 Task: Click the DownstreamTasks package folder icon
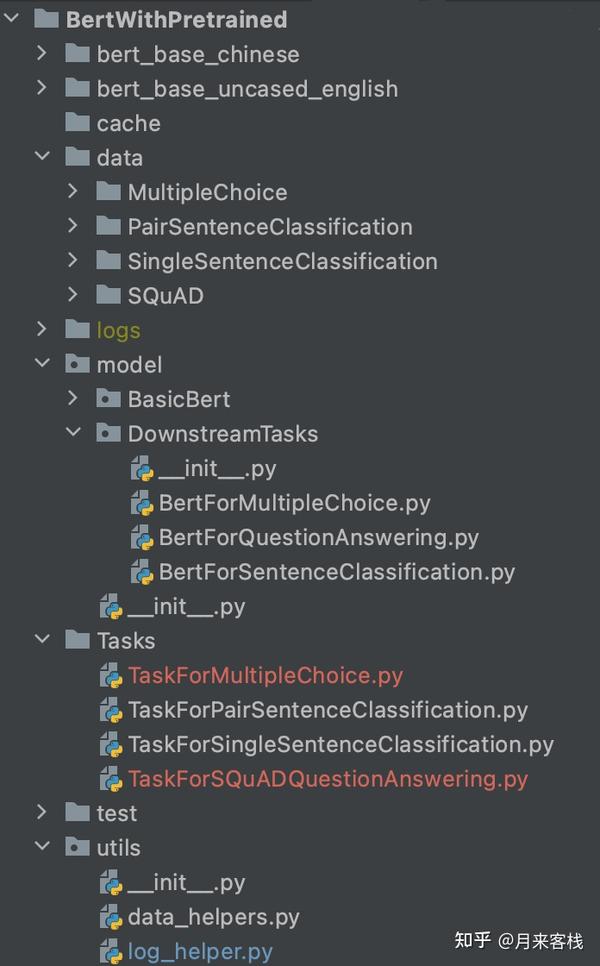[x=108, y=434]
